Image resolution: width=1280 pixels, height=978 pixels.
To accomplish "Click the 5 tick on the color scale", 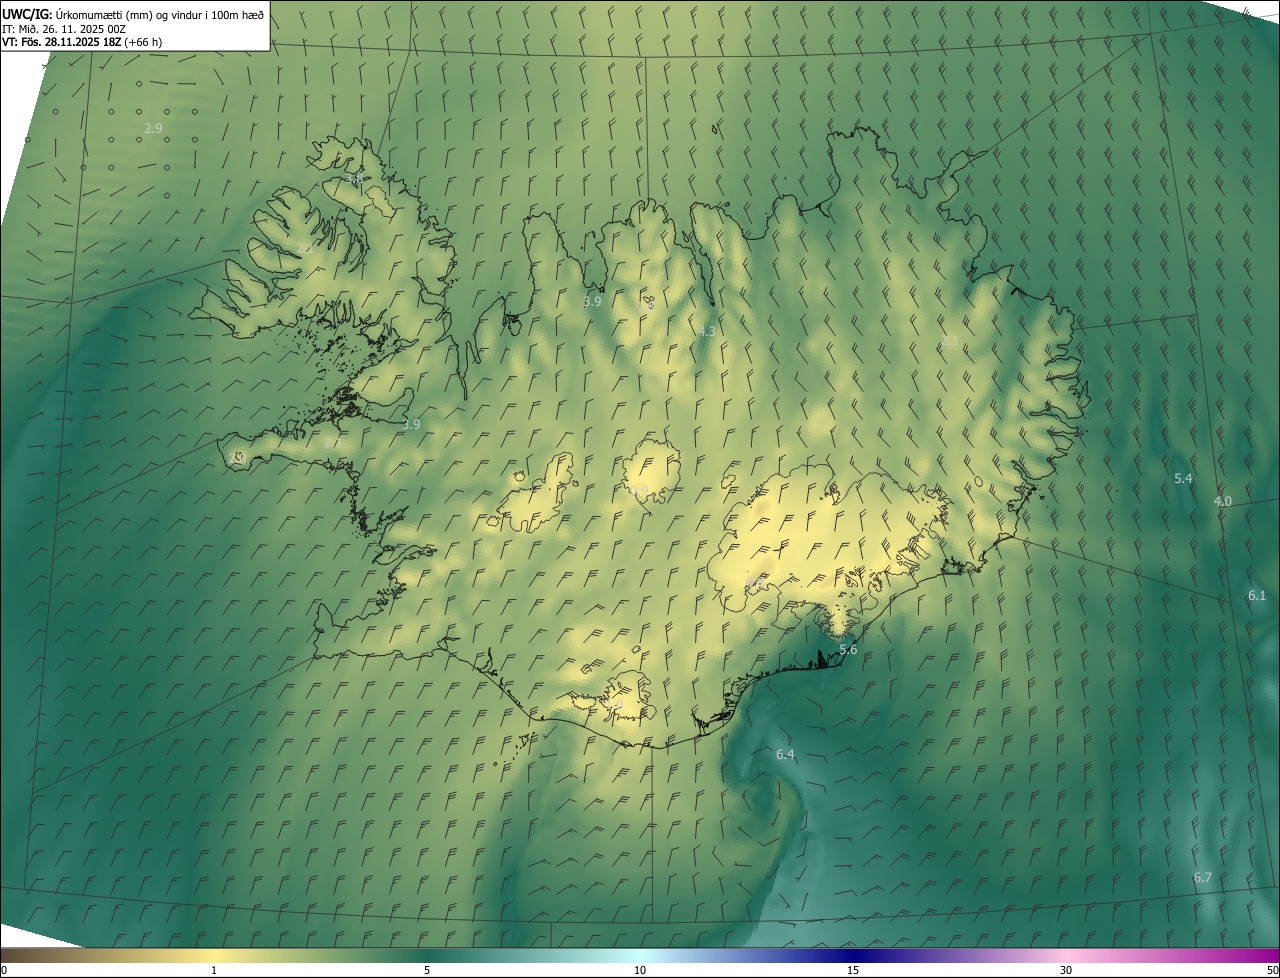I will pos(427,970).
